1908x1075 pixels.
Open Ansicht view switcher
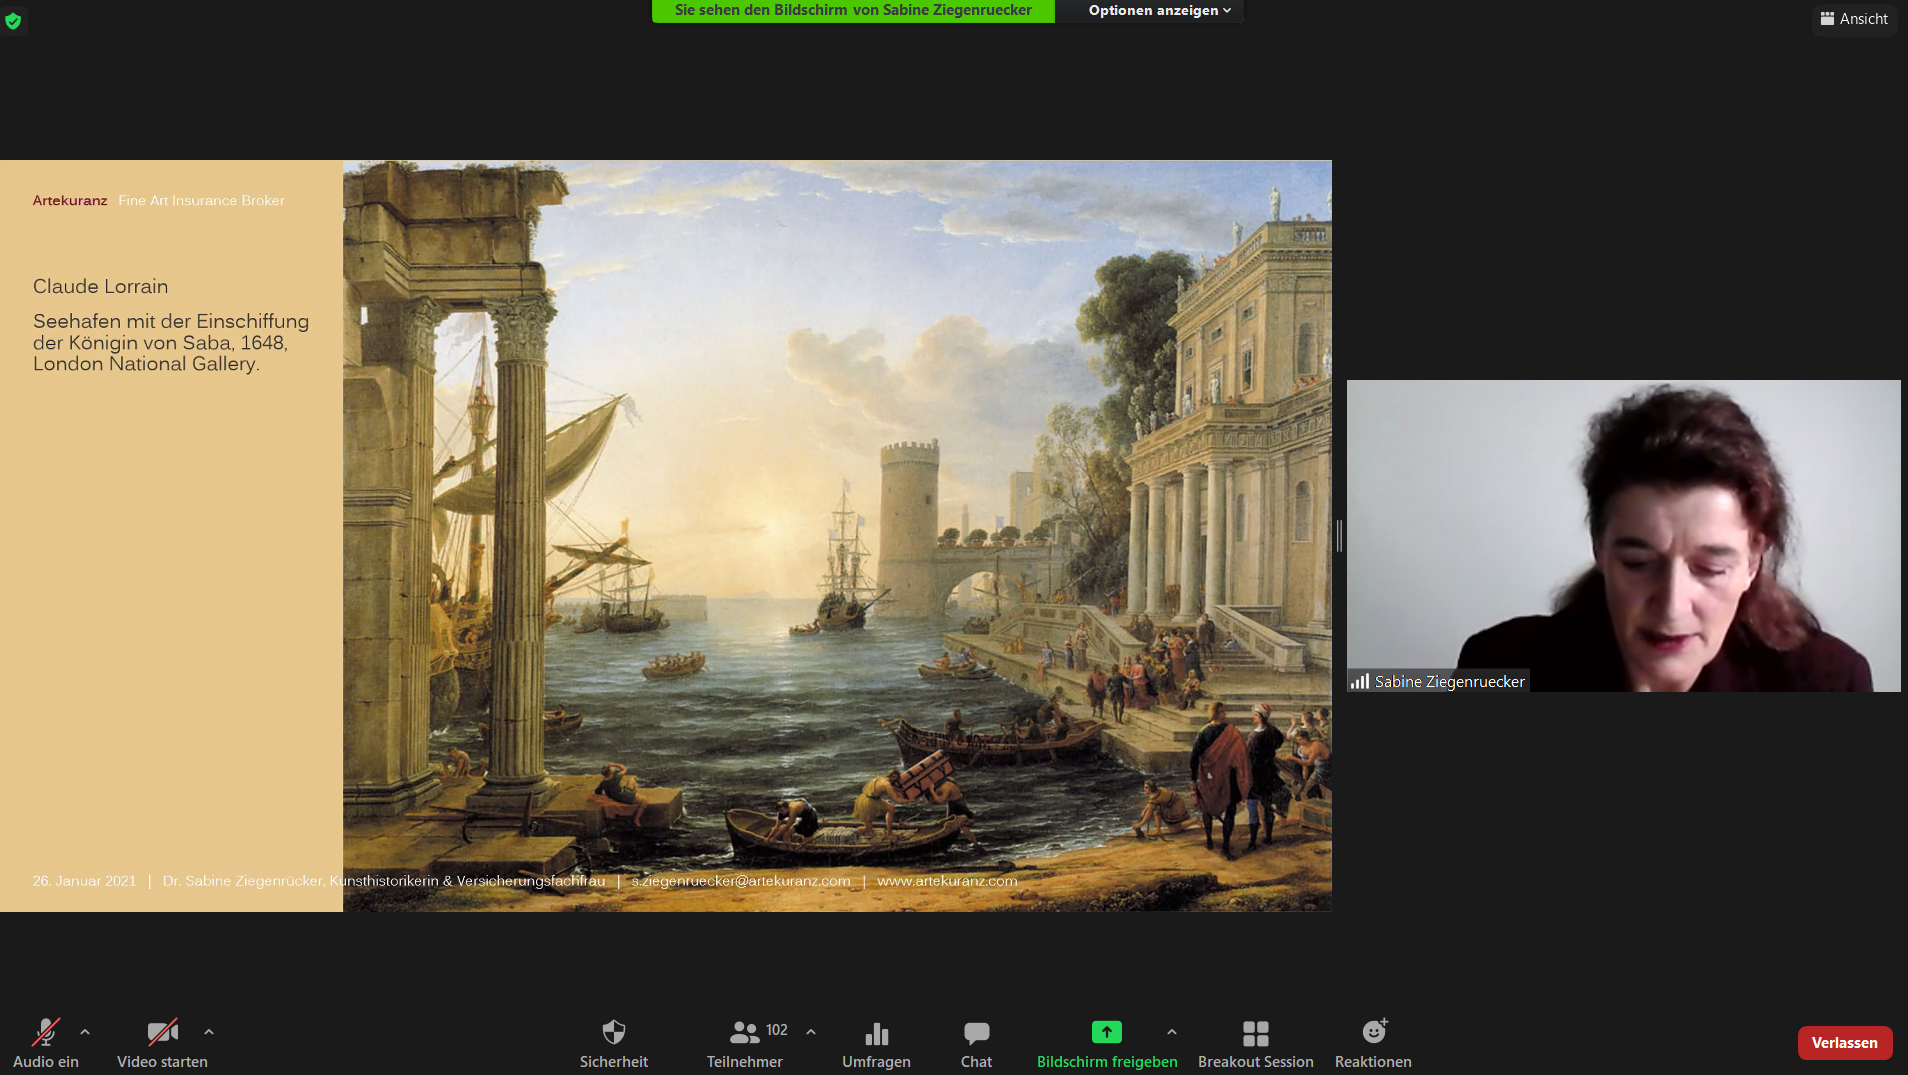coord(1854,18)
